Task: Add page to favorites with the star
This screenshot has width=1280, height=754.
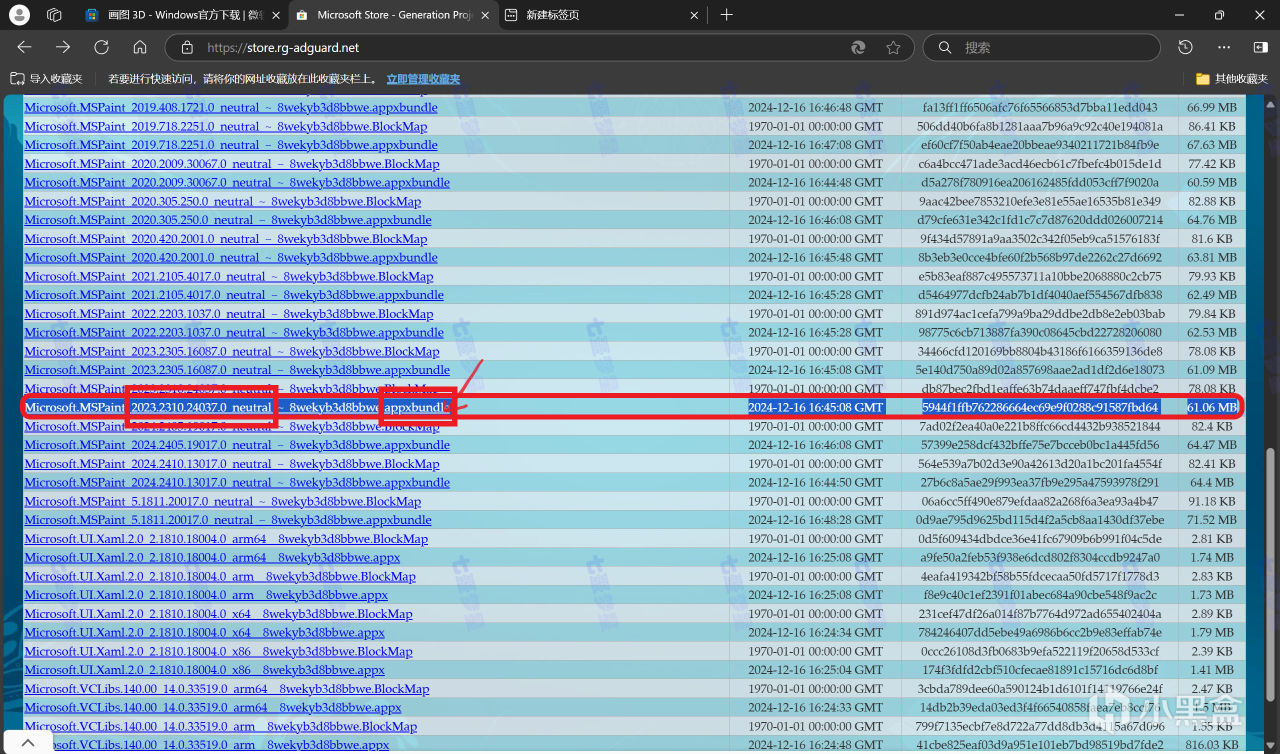Action: (893, 47)
